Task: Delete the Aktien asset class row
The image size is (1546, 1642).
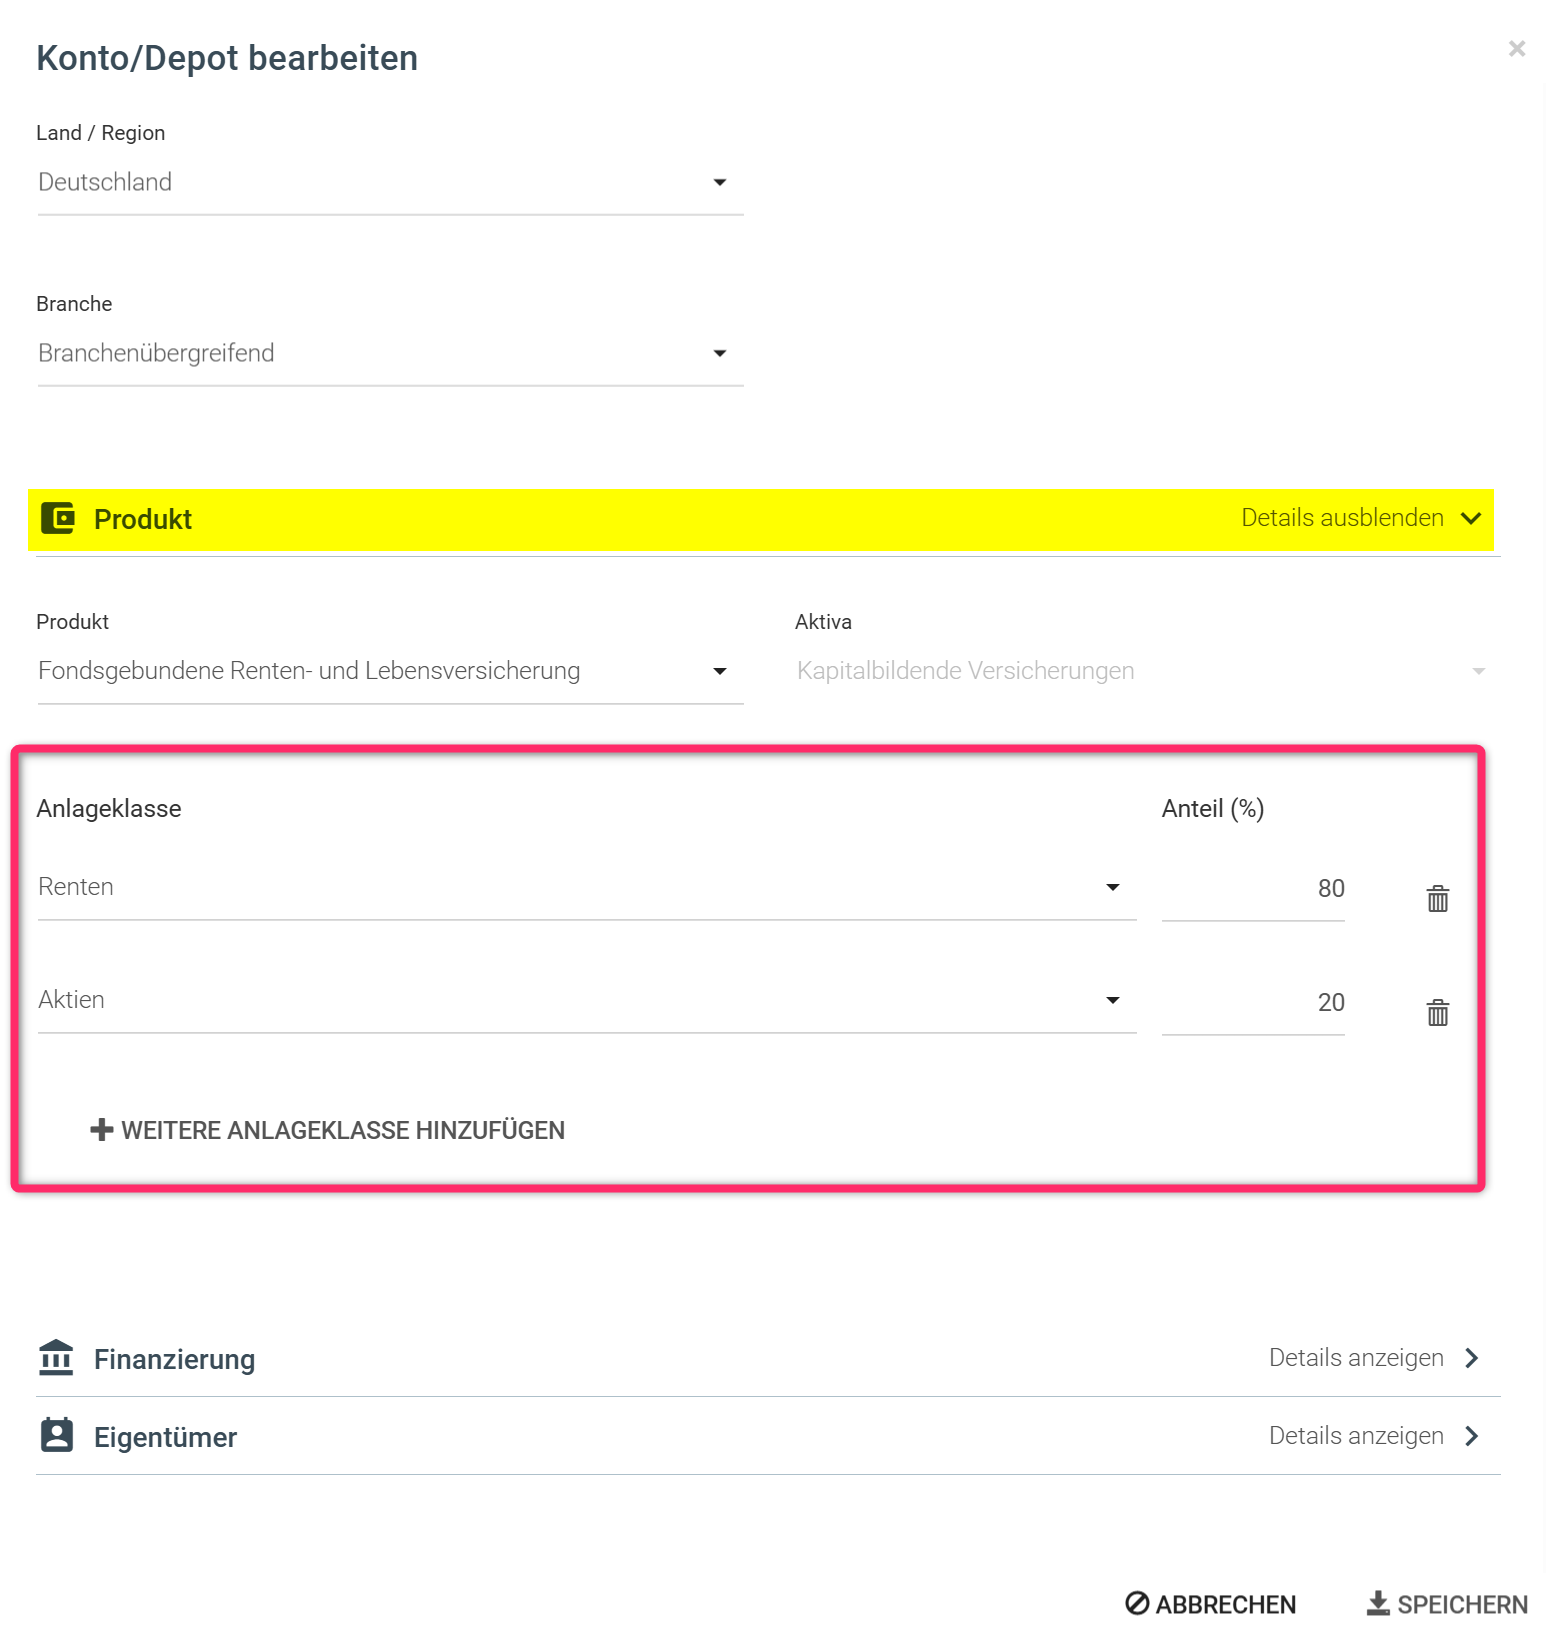Action: tap(1437, 1012)
